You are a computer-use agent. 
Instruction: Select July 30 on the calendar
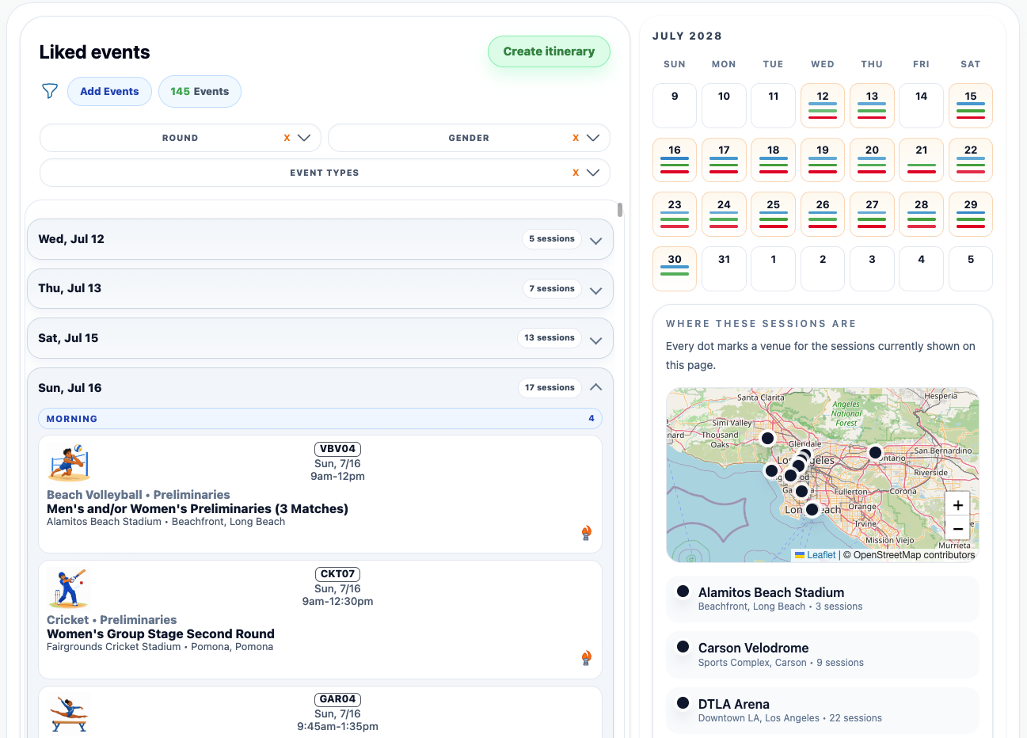point(675,268)
